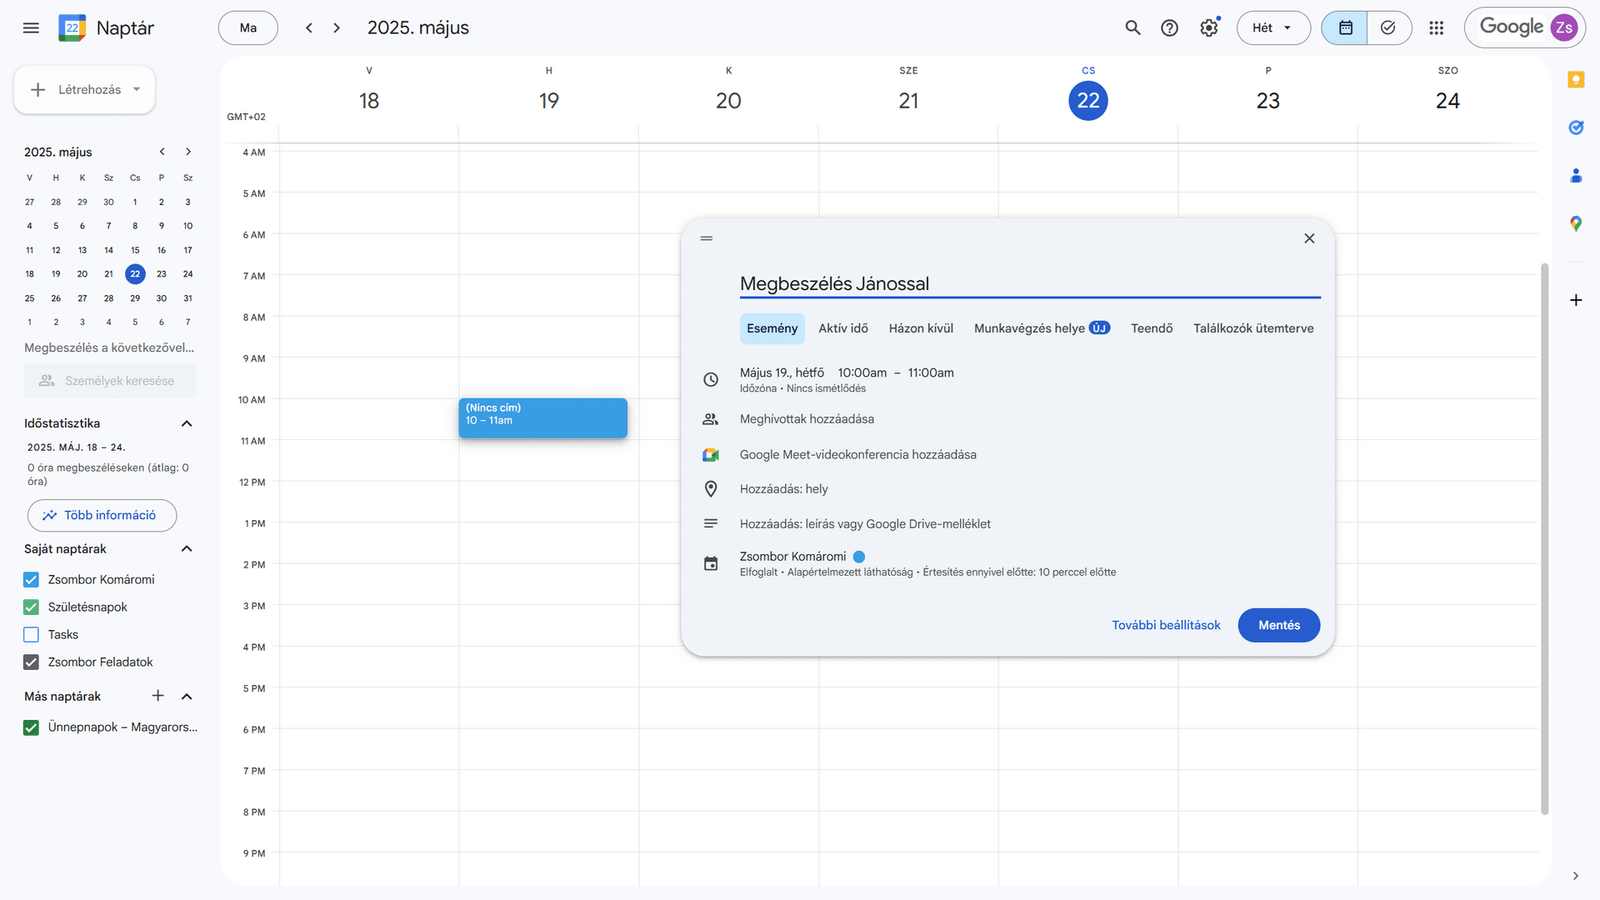Select the Házon kívül tab
This screenshot has width=1600, height=900.
(x=920, y=328)
